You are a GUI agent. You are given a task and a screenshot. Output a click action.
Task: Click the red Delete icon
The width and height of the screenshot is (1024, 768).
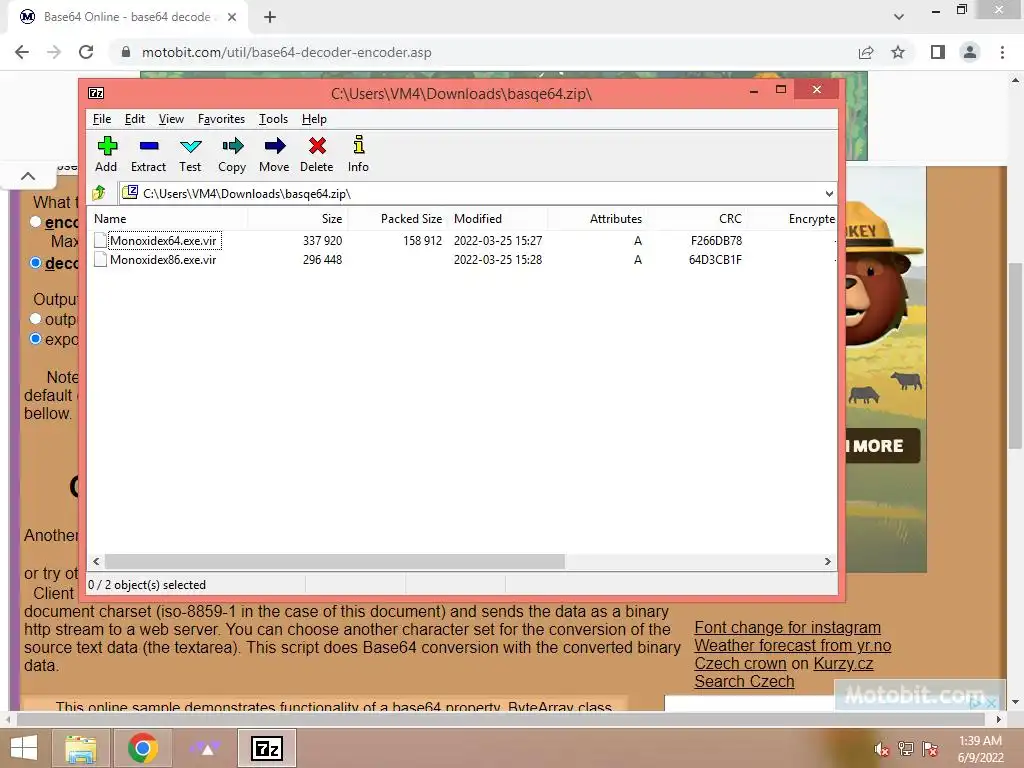pos(317,146)
